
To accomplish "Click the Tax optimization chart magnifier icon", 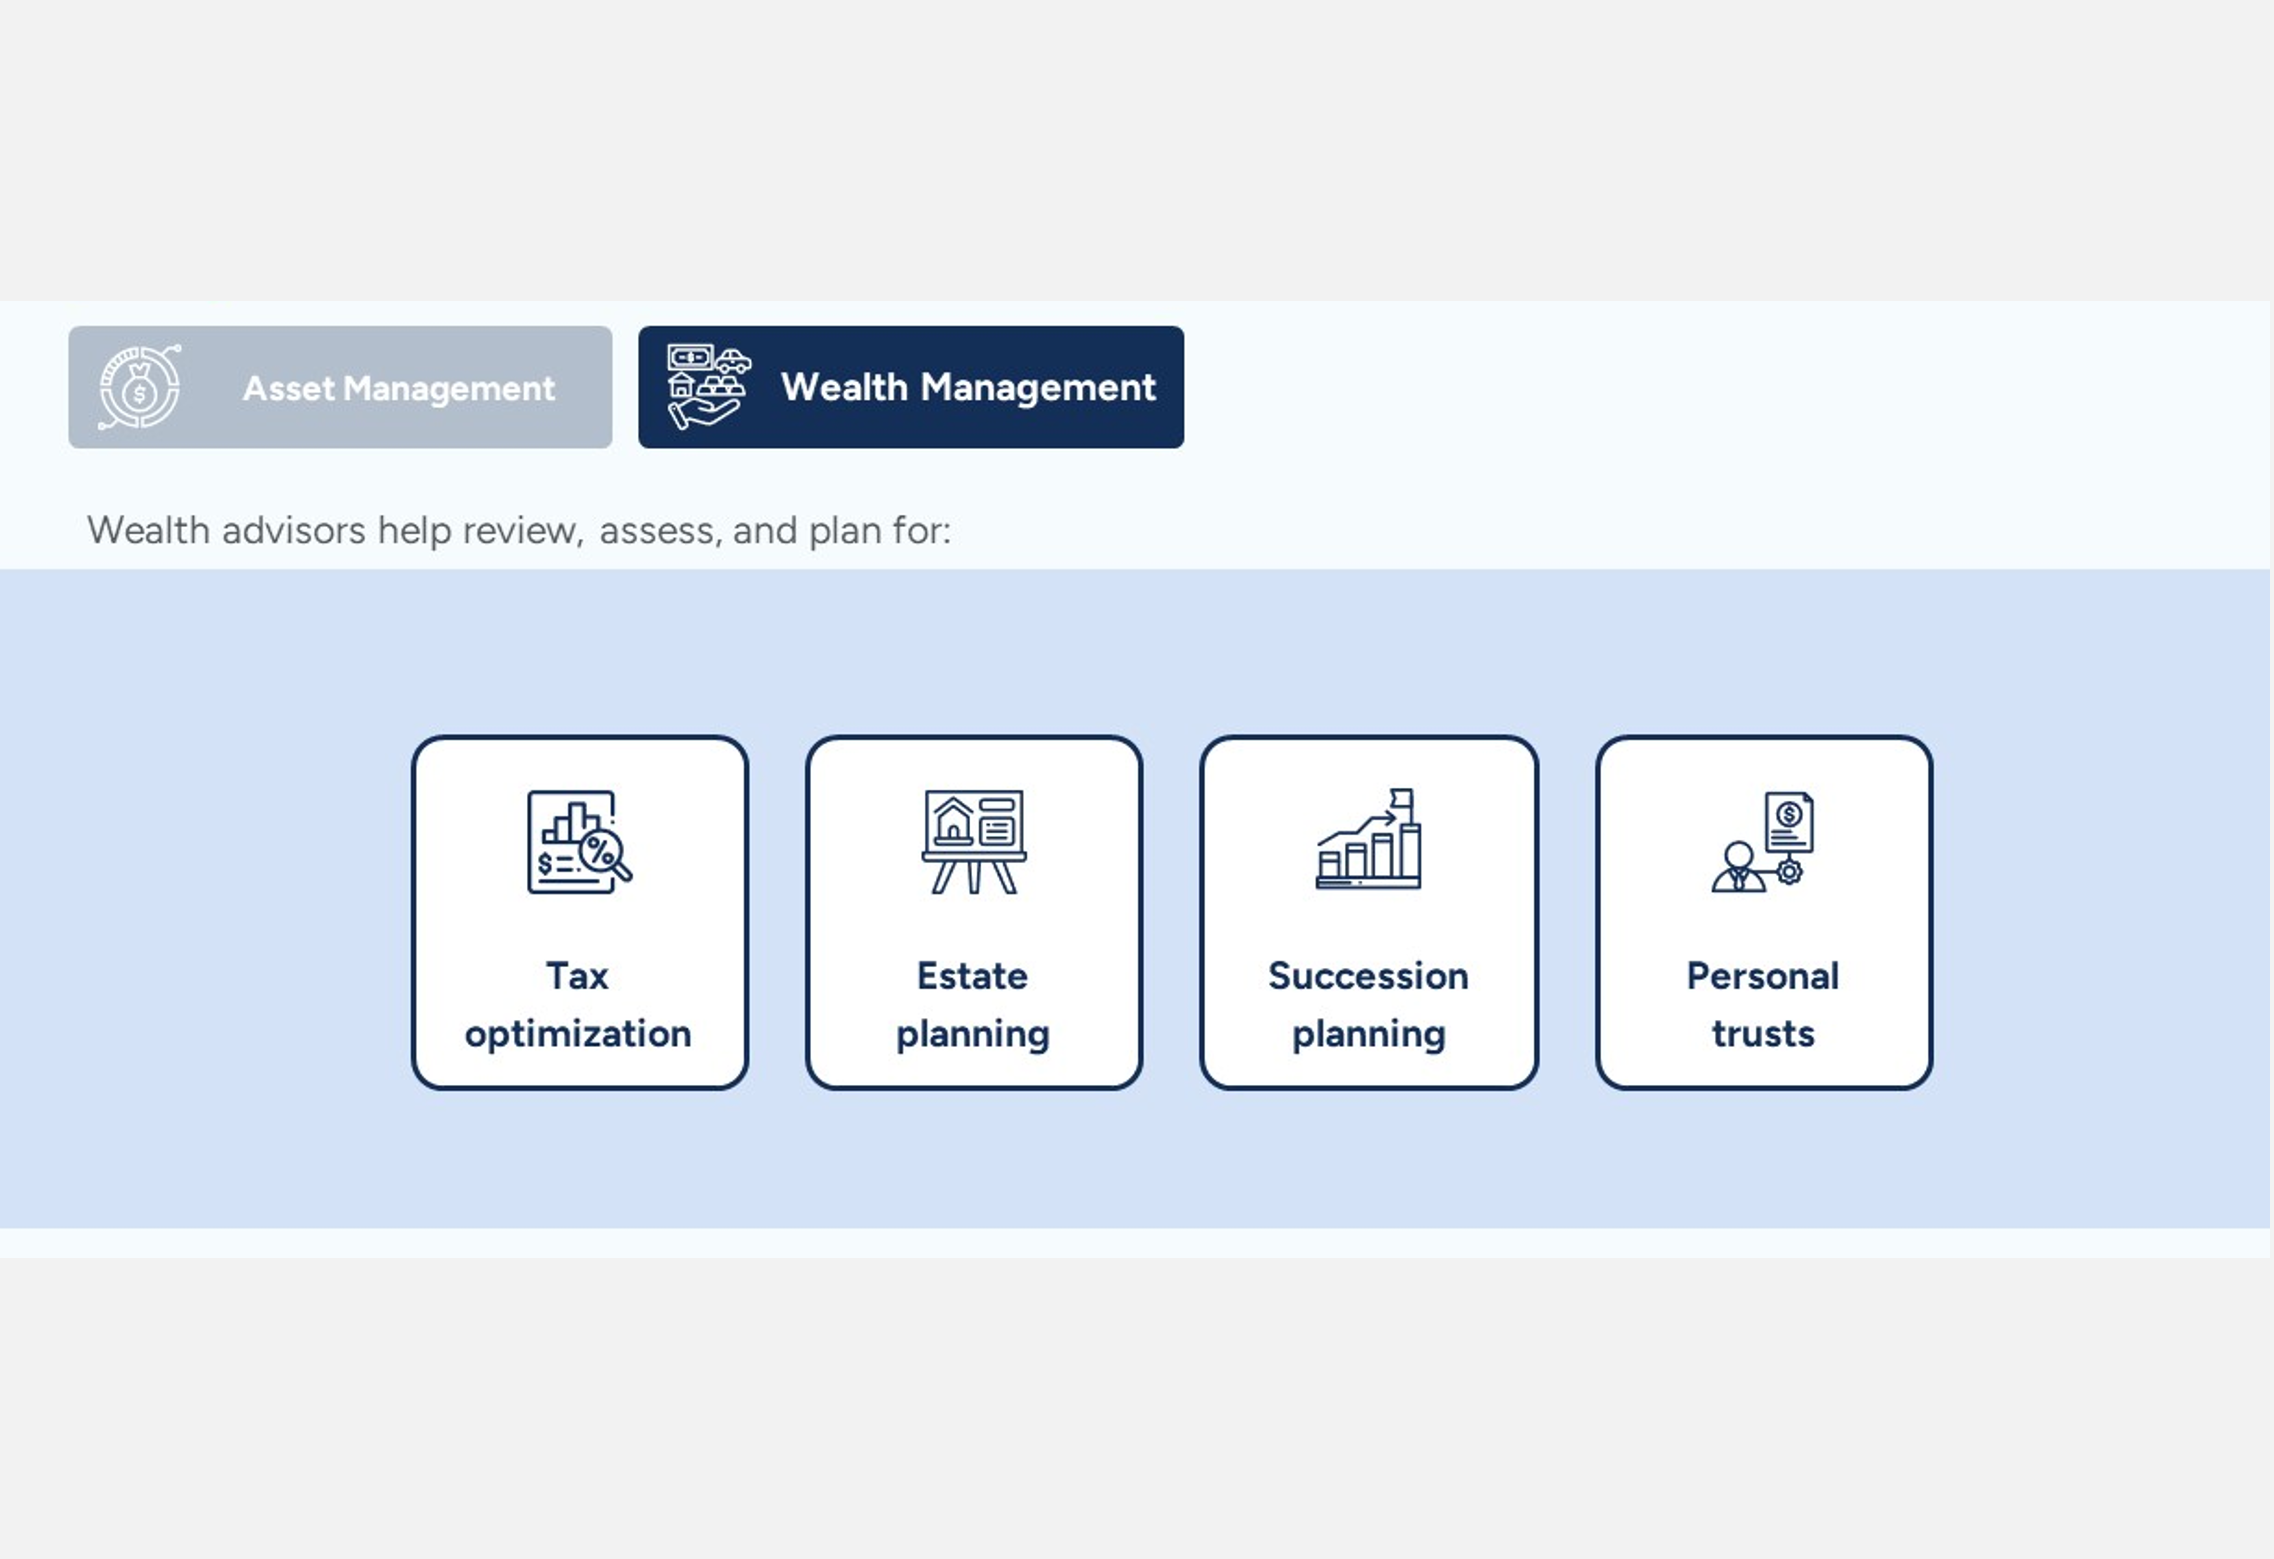I will pos(579,841).
